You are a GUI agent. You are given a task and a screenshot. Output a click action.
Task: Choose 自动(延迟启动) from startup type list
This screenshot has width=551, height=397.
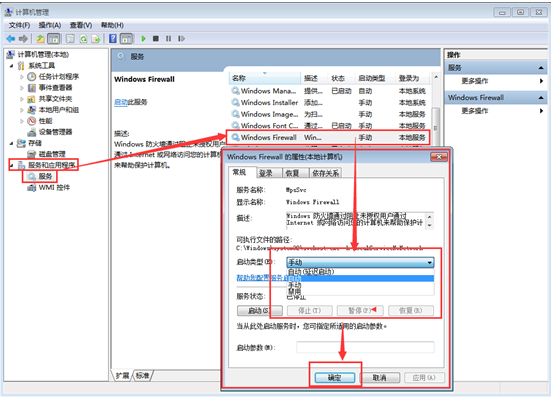tap(360, 272)
